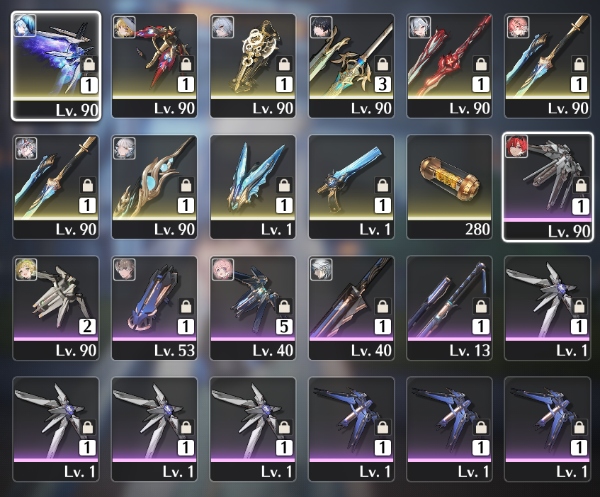Click the blonde witch-hat character avatar icon
Screen dimensions: 600x497
124,27
